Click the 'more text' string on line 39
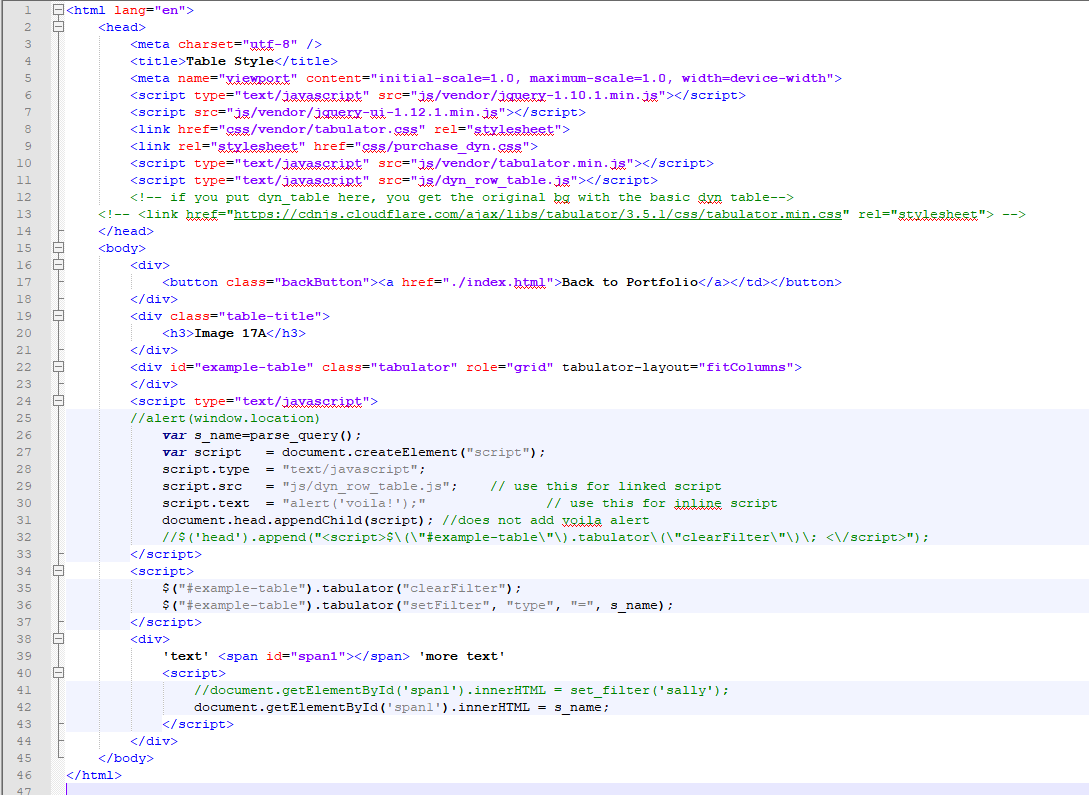Image resolution: width=1089 pixels, height=795 pixels. 462,656
